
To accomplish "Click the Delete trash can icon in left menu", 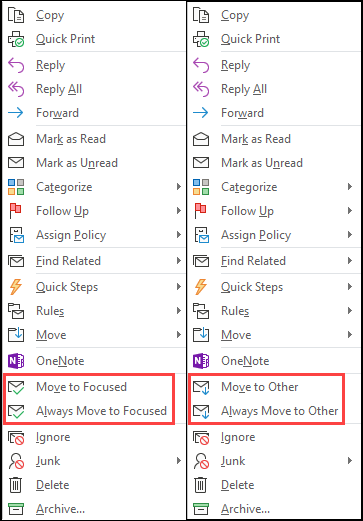I will (15, 485).
